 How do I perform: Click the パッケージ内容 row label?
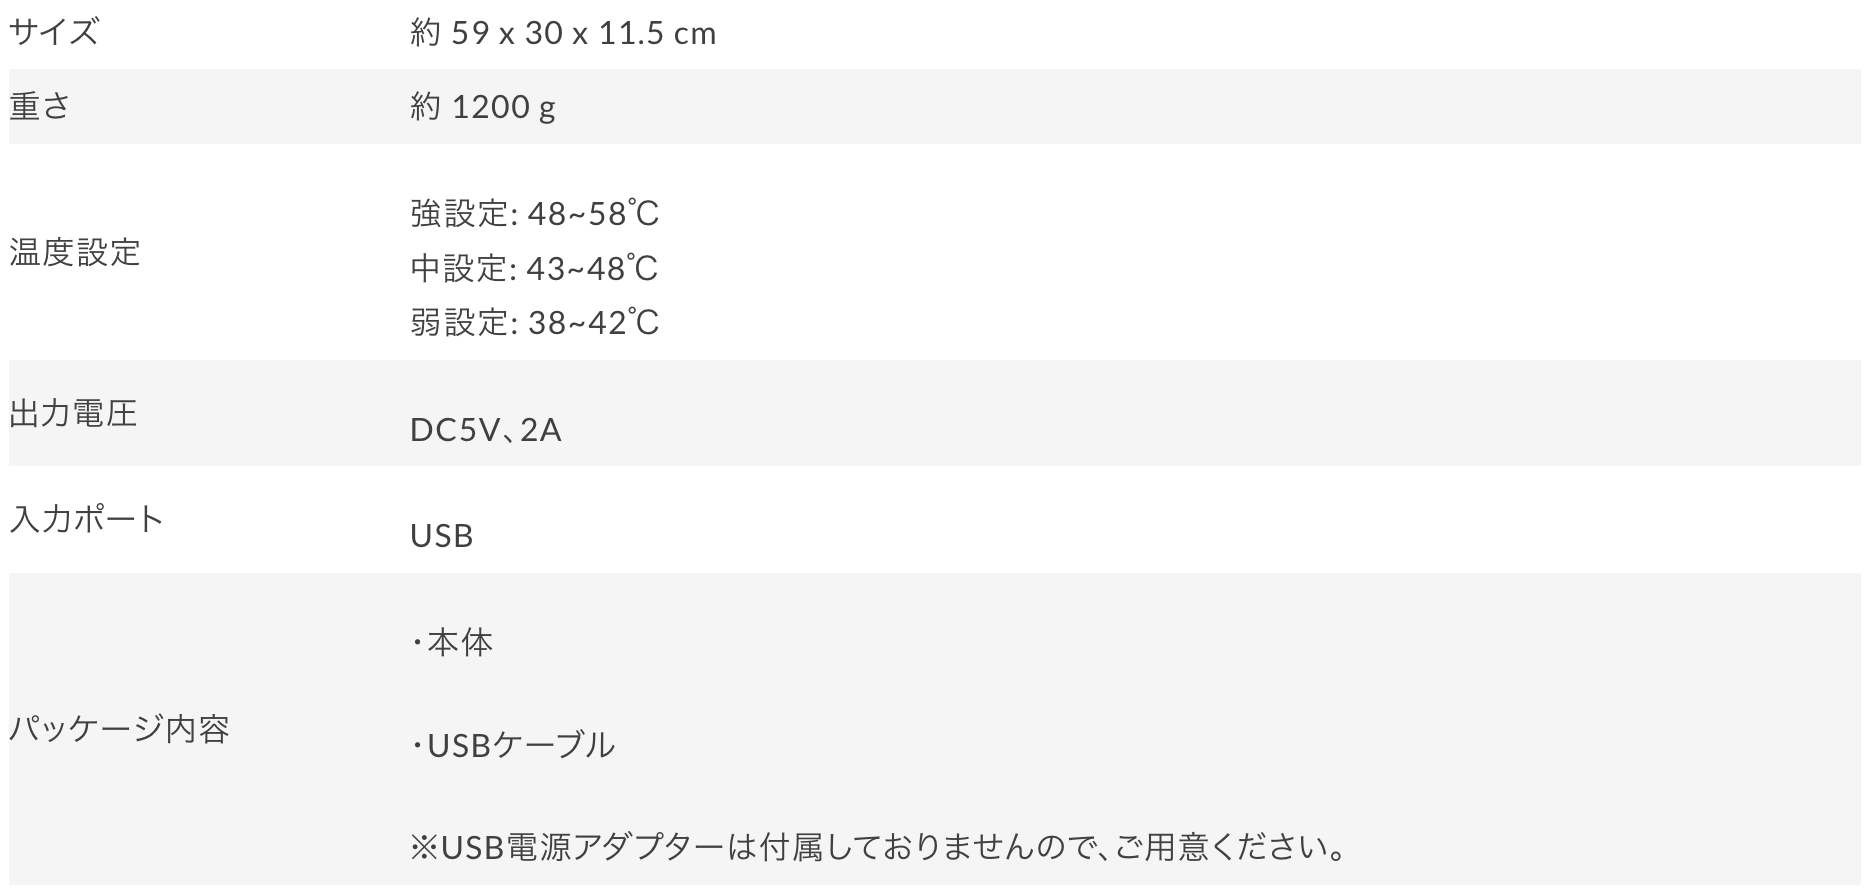pos(119,728)
